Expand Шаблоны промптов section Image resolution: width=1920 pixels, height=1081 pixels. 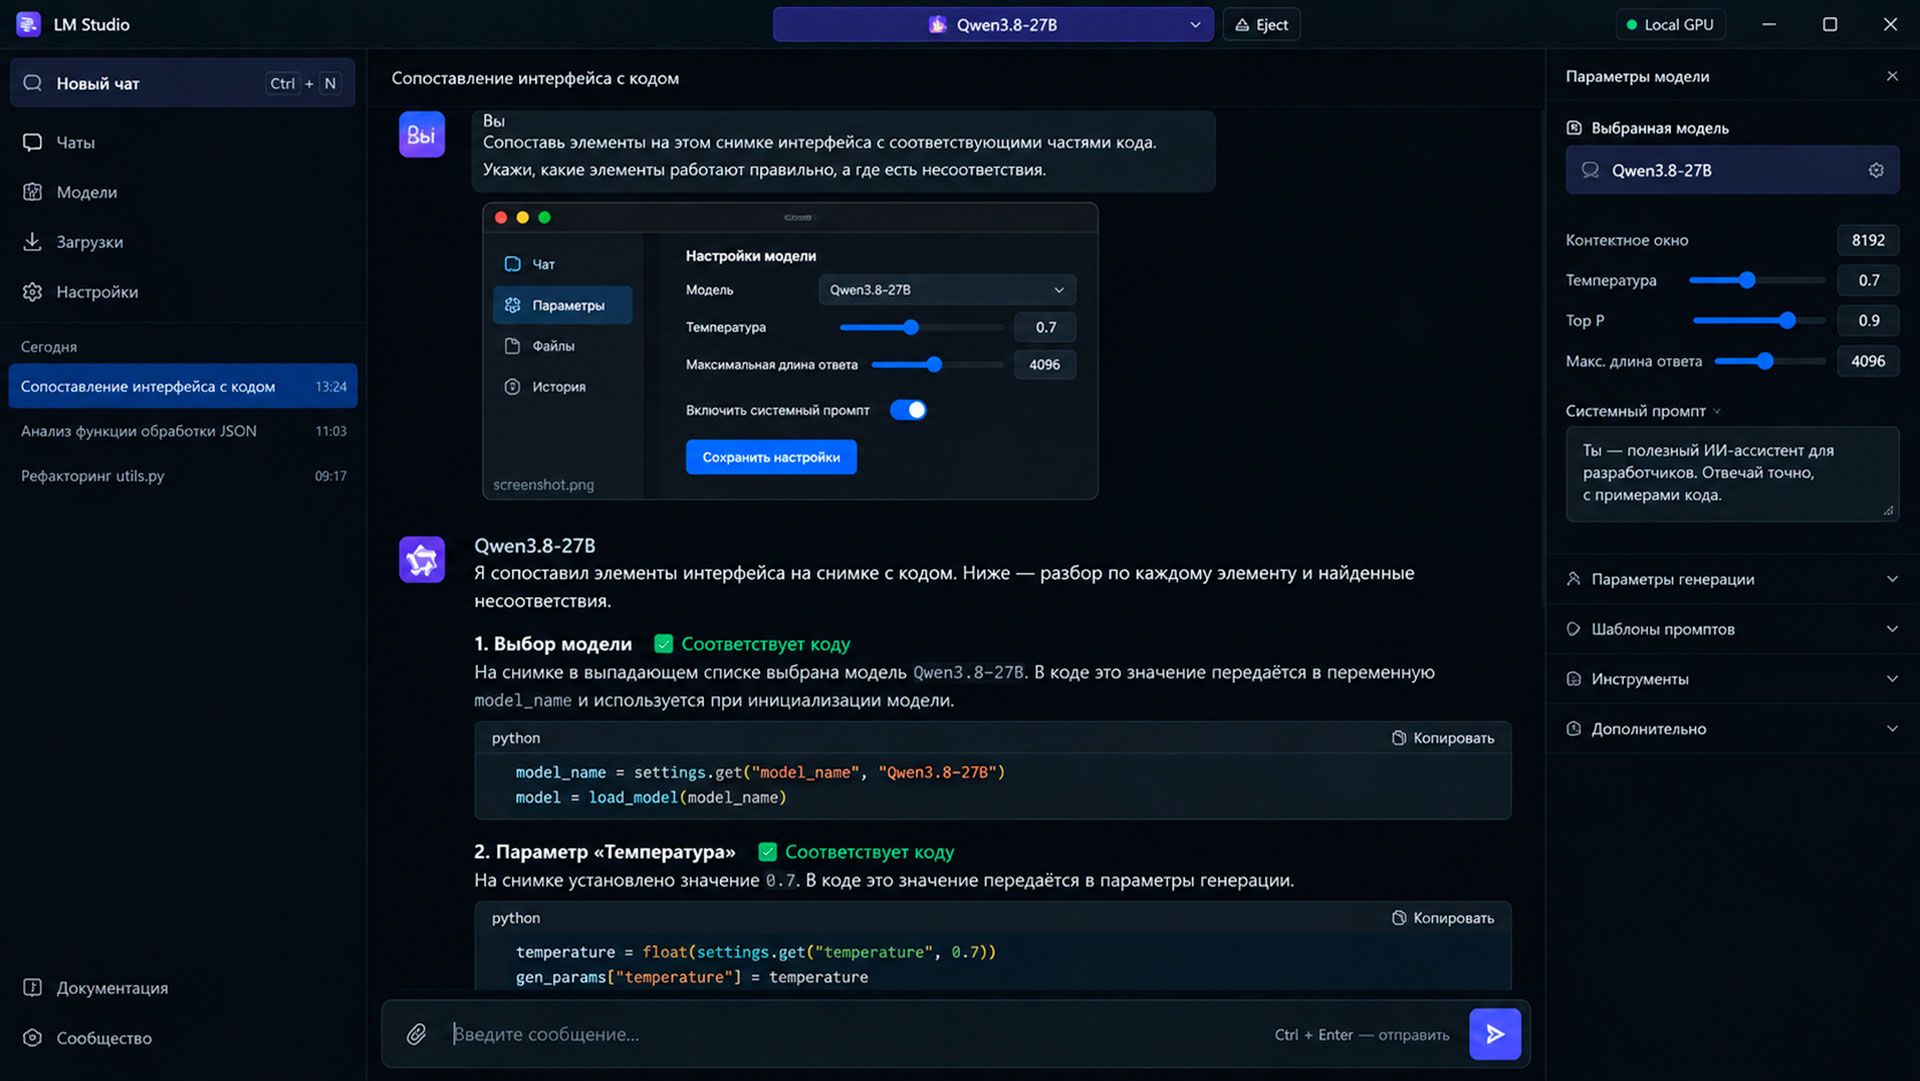(x=1732, y=629)
